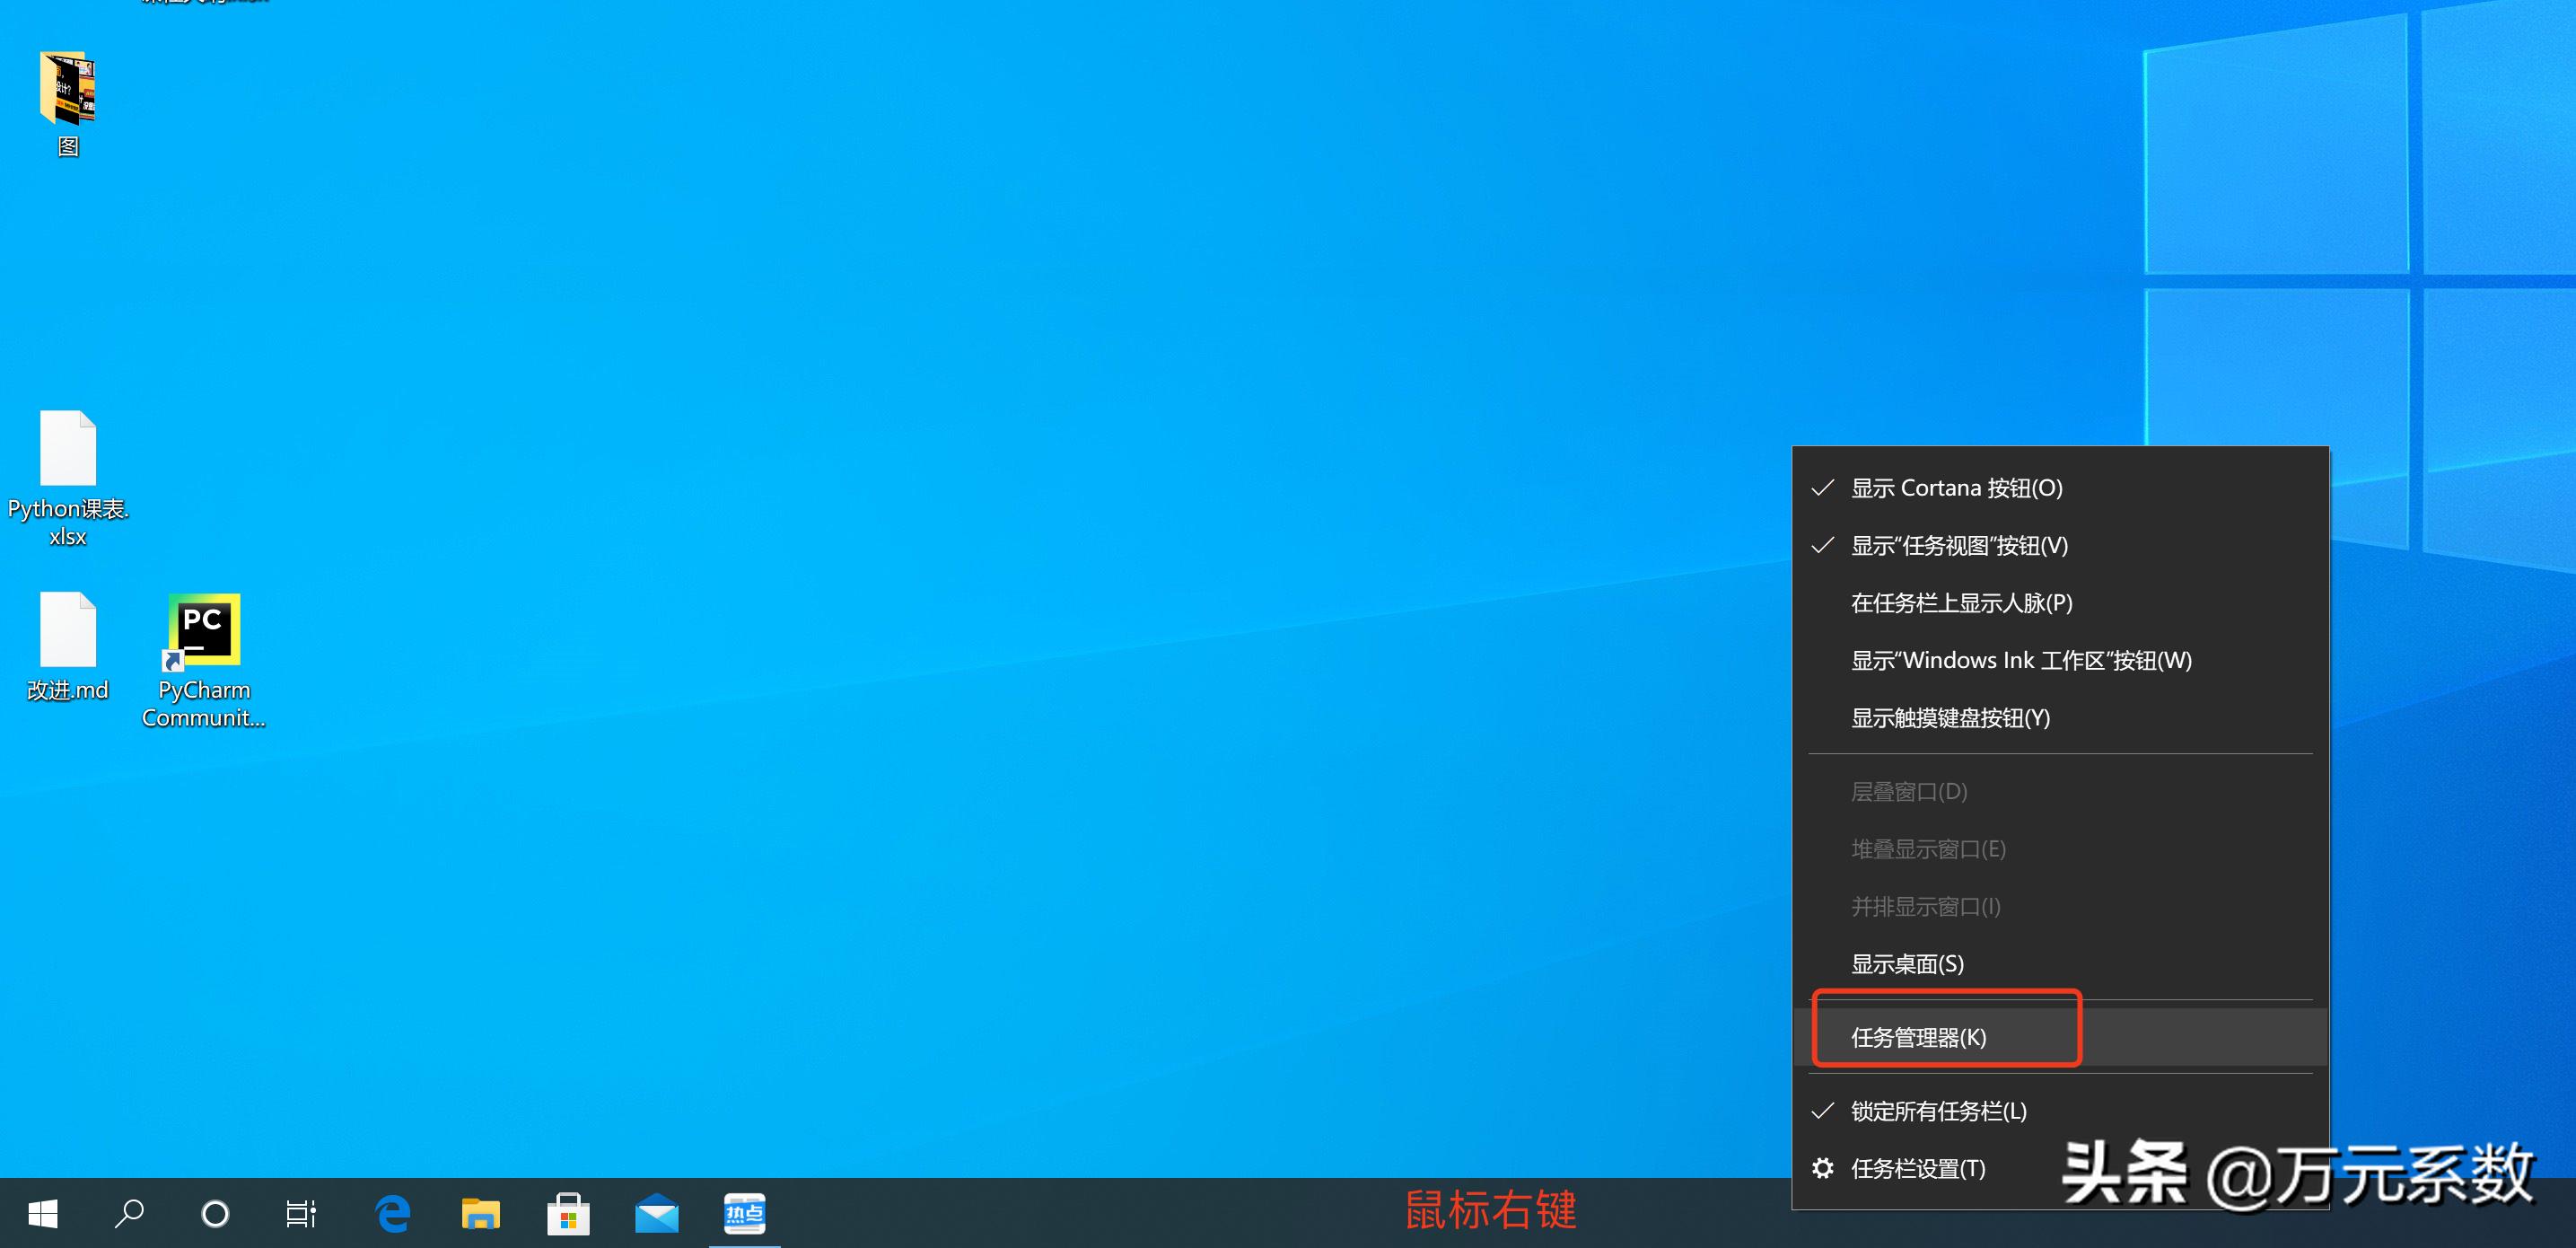2576x1248 pixels.
Task: Click the Cortana circle icon in taskbar
Action: point(216,1213)
